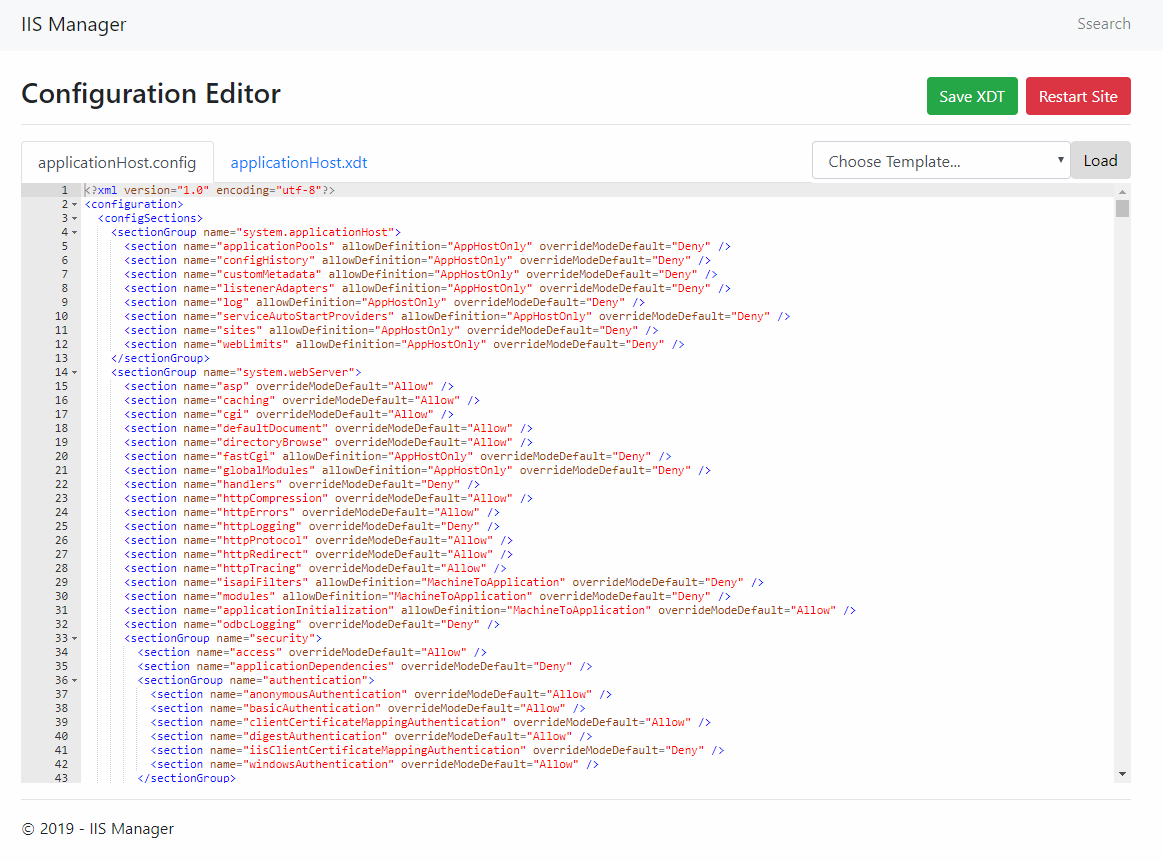1163x861 pixels.
Task: Collapse the configuration element at line 2
Action: coord(74,205)
